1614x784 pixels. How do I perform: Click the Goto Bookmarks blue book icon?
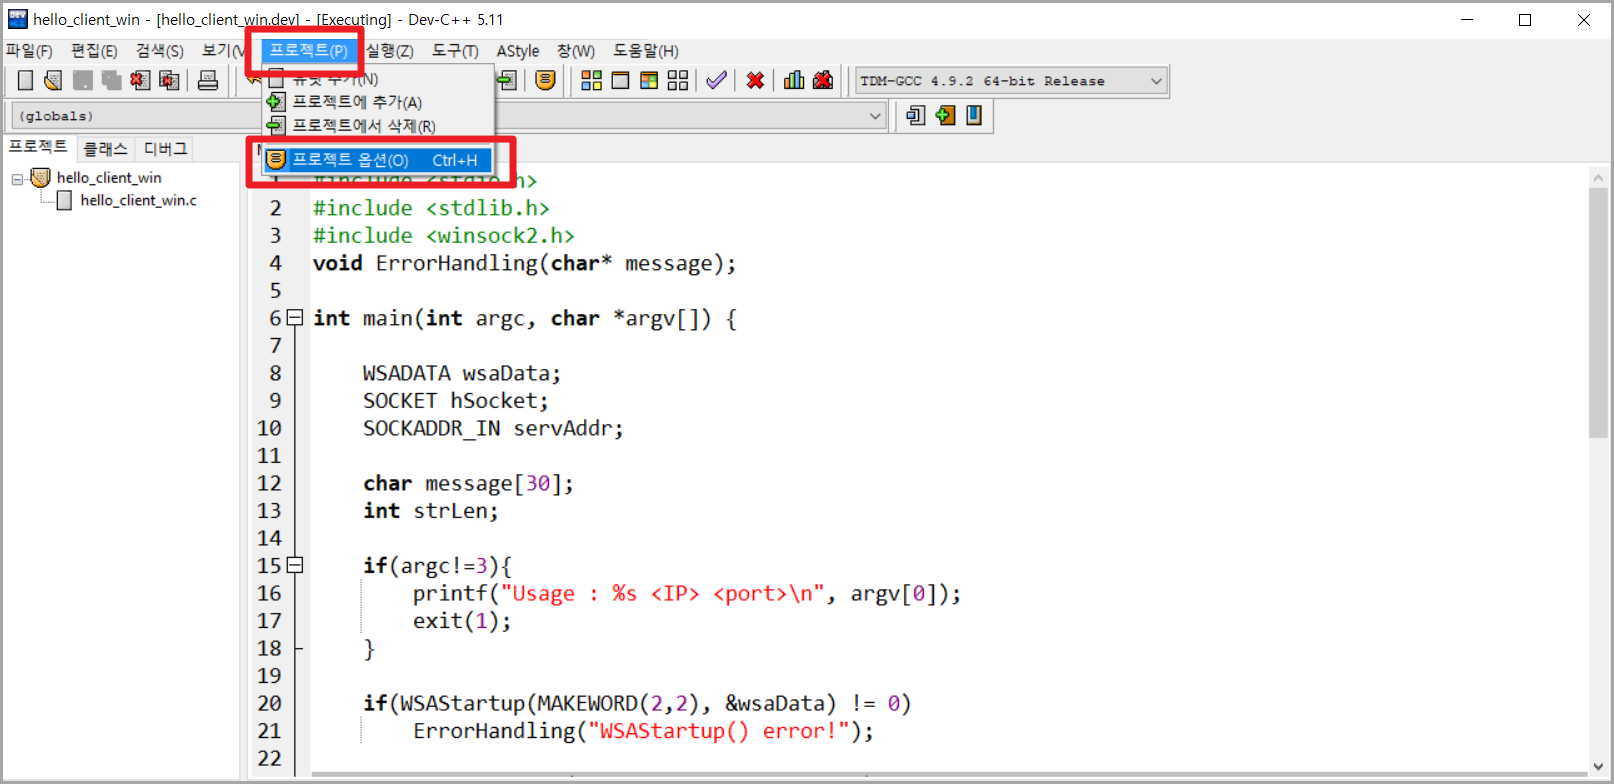click(x=974, y=116)
